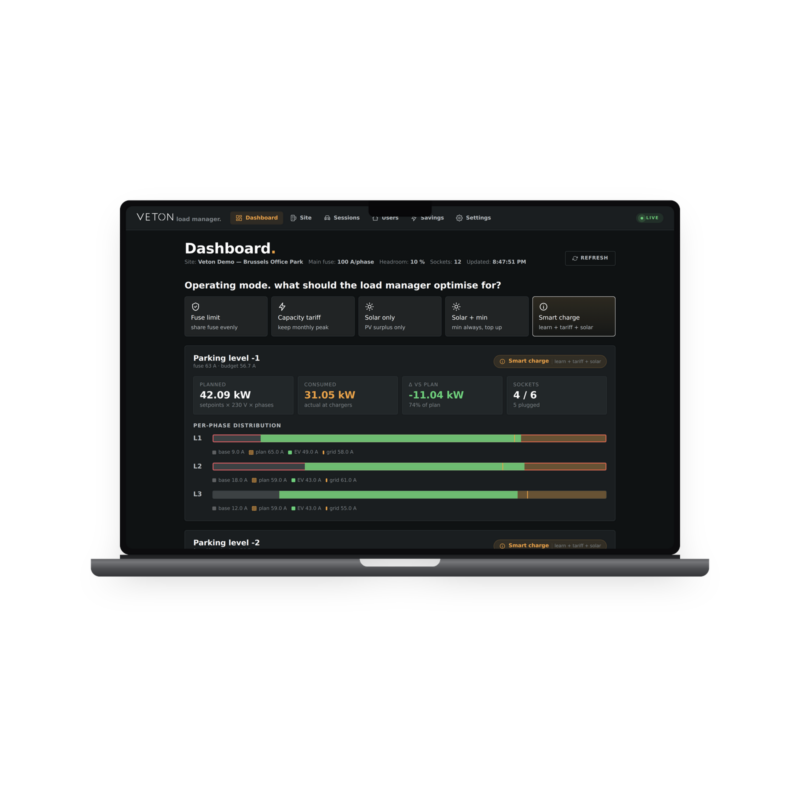Click the info icon on Smart charge card

point(543,307)
